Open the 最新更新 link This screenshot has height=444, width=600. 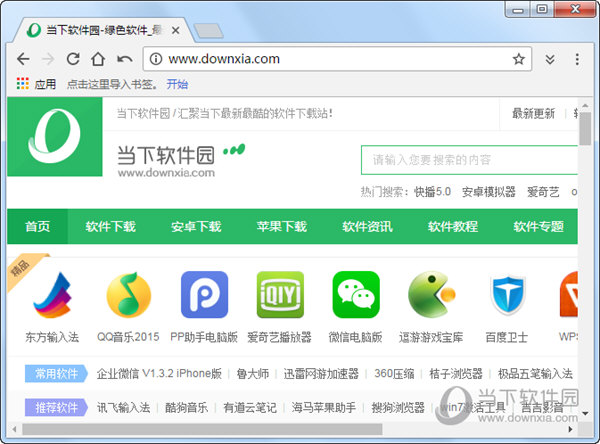tap(533, 113)
